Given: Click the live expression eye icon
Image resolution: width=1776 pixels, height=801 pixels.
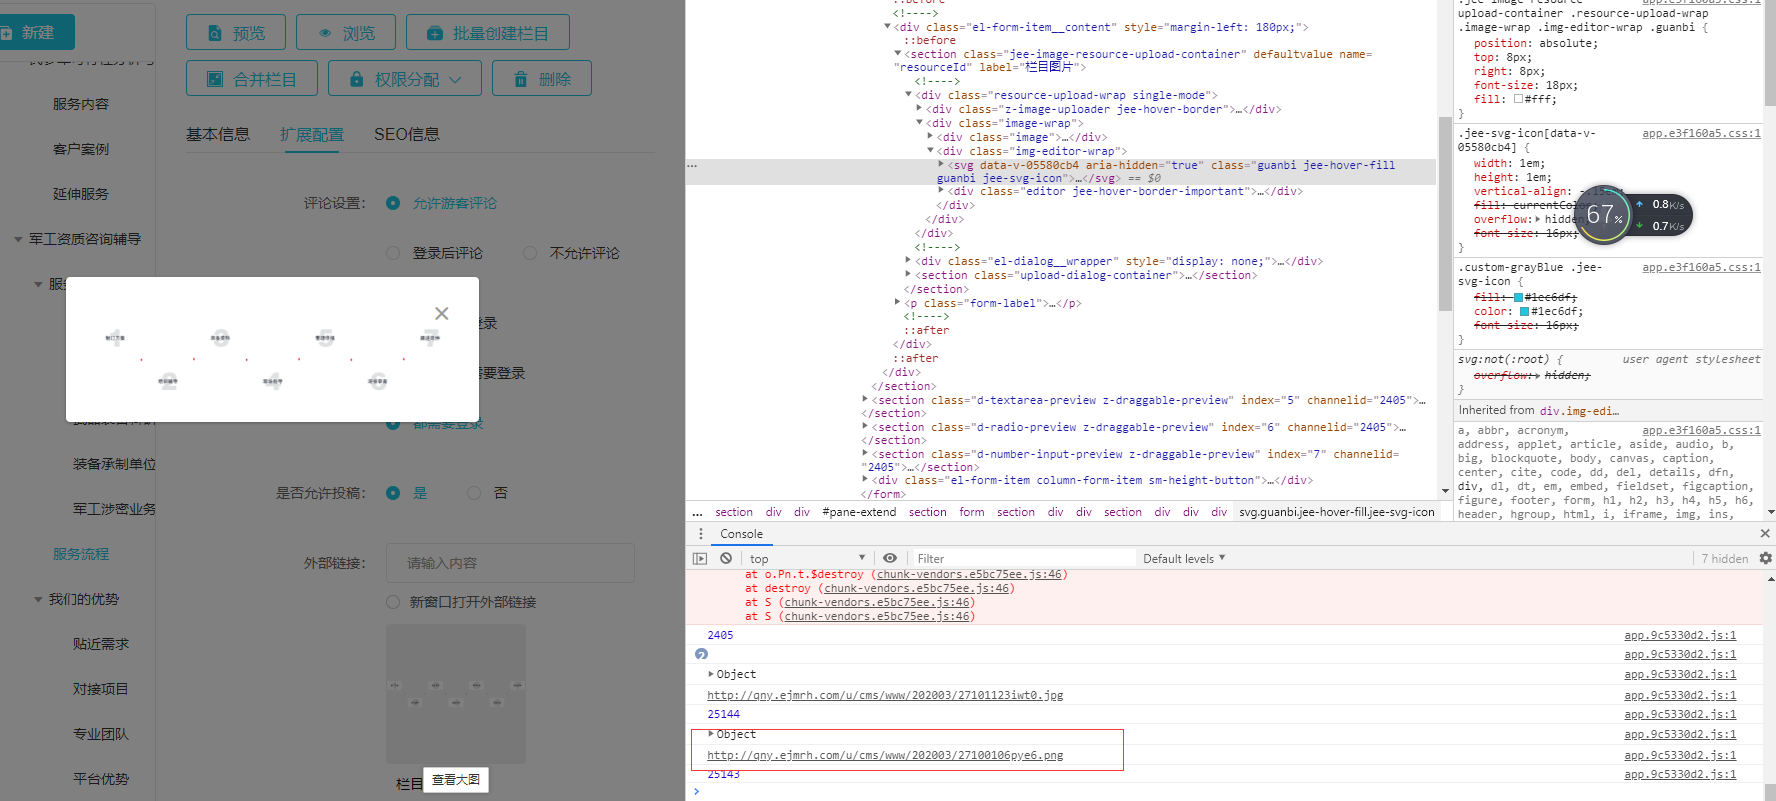Looking at the screenshot, I should point(890,559).
